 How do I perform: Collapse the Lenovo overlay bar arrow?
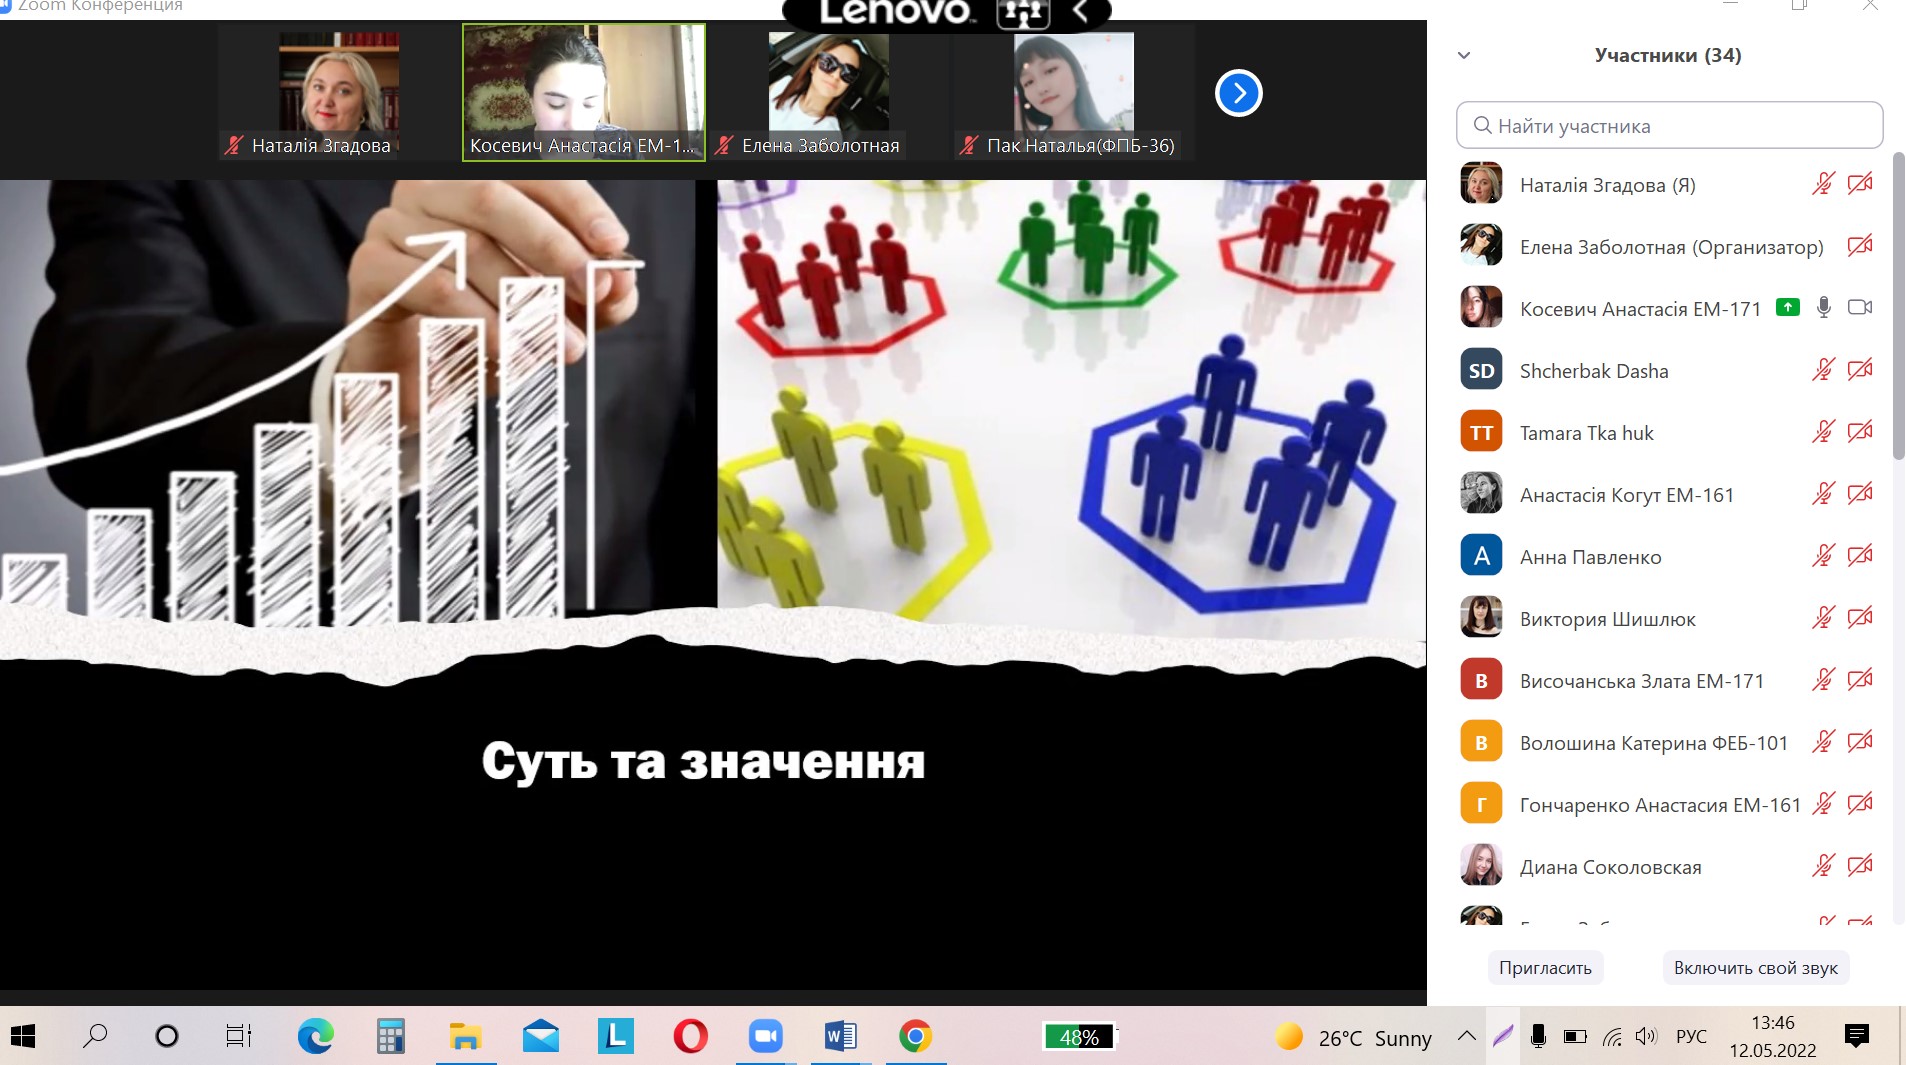point(1080,12)
